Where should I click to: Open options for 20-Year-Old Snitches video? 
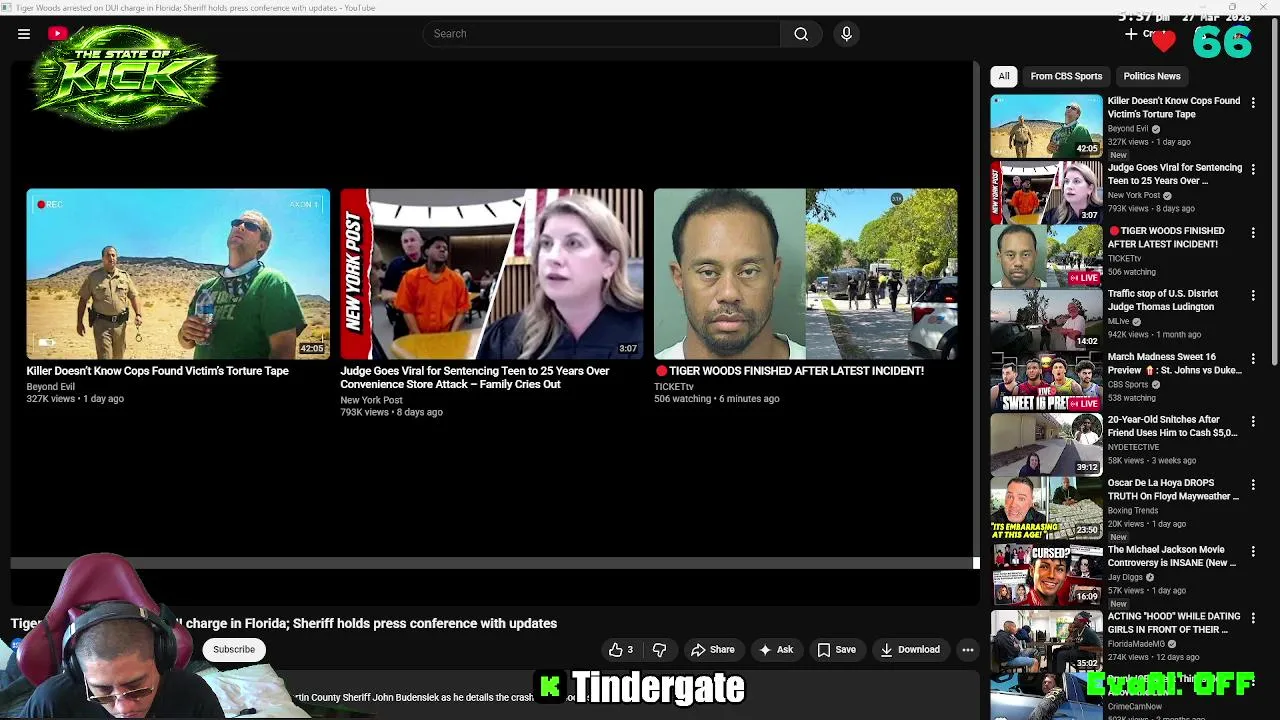[1253, 421]
